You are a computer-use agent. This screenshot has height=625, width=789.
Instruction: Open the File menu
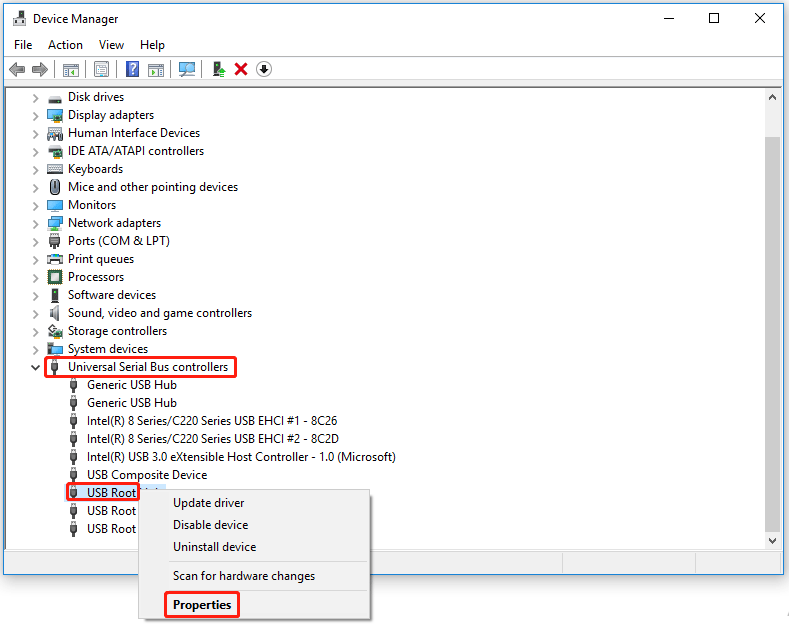pos(23,45)
